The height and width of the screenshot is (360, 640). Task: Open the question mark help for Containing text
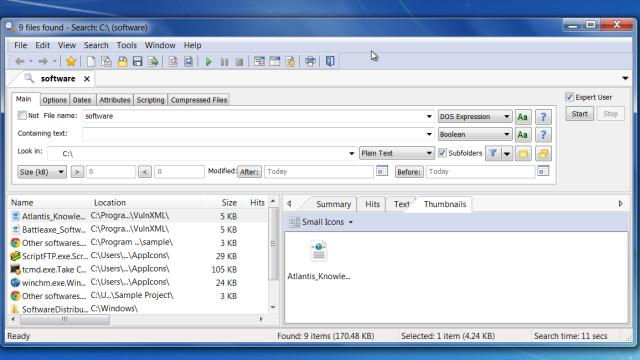pyautogui.click(x=543, y=135)
